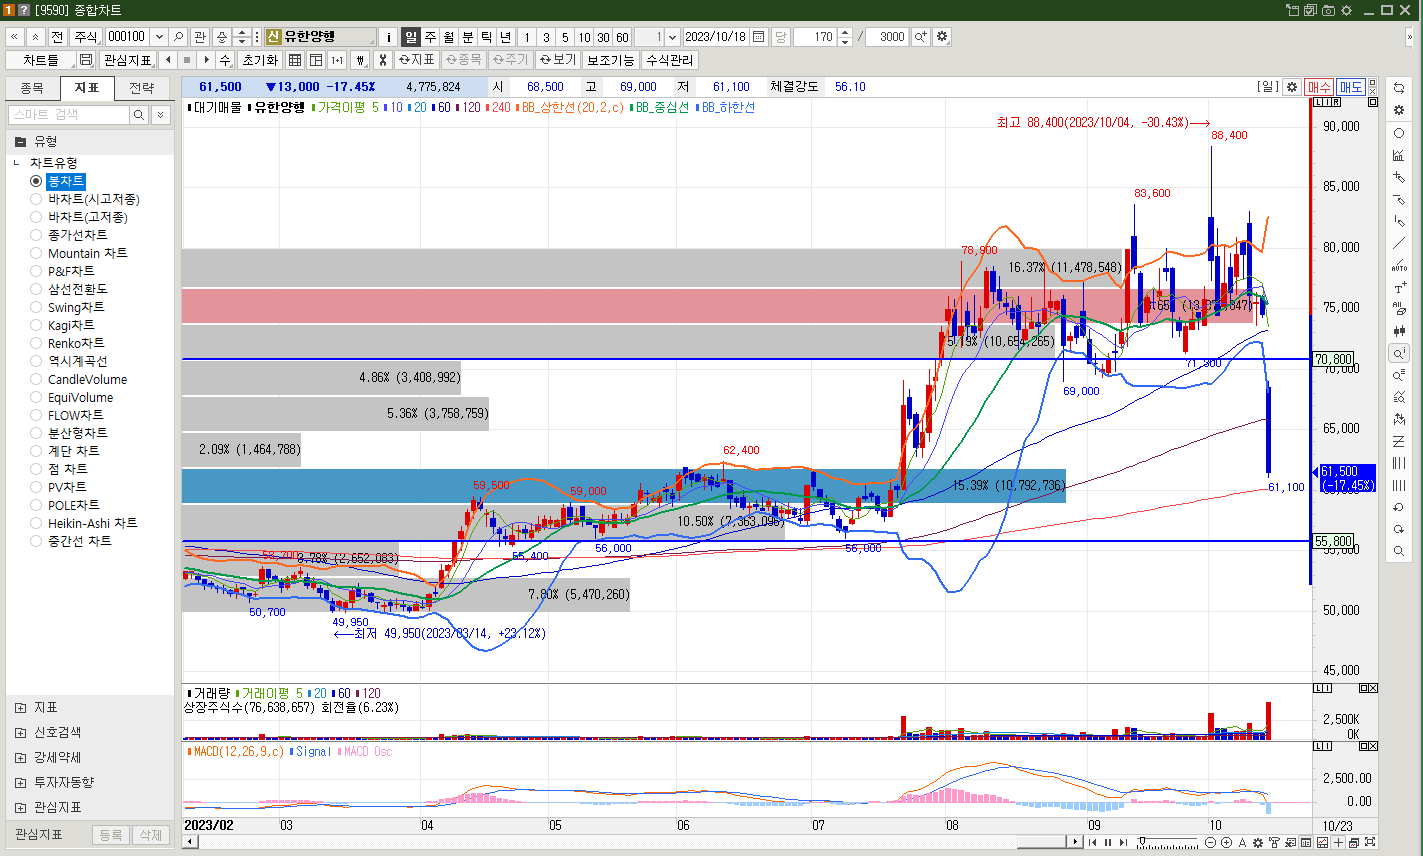
Task: Click the crosshair plus icon in the bottom toolbar
Action: 1338,843
